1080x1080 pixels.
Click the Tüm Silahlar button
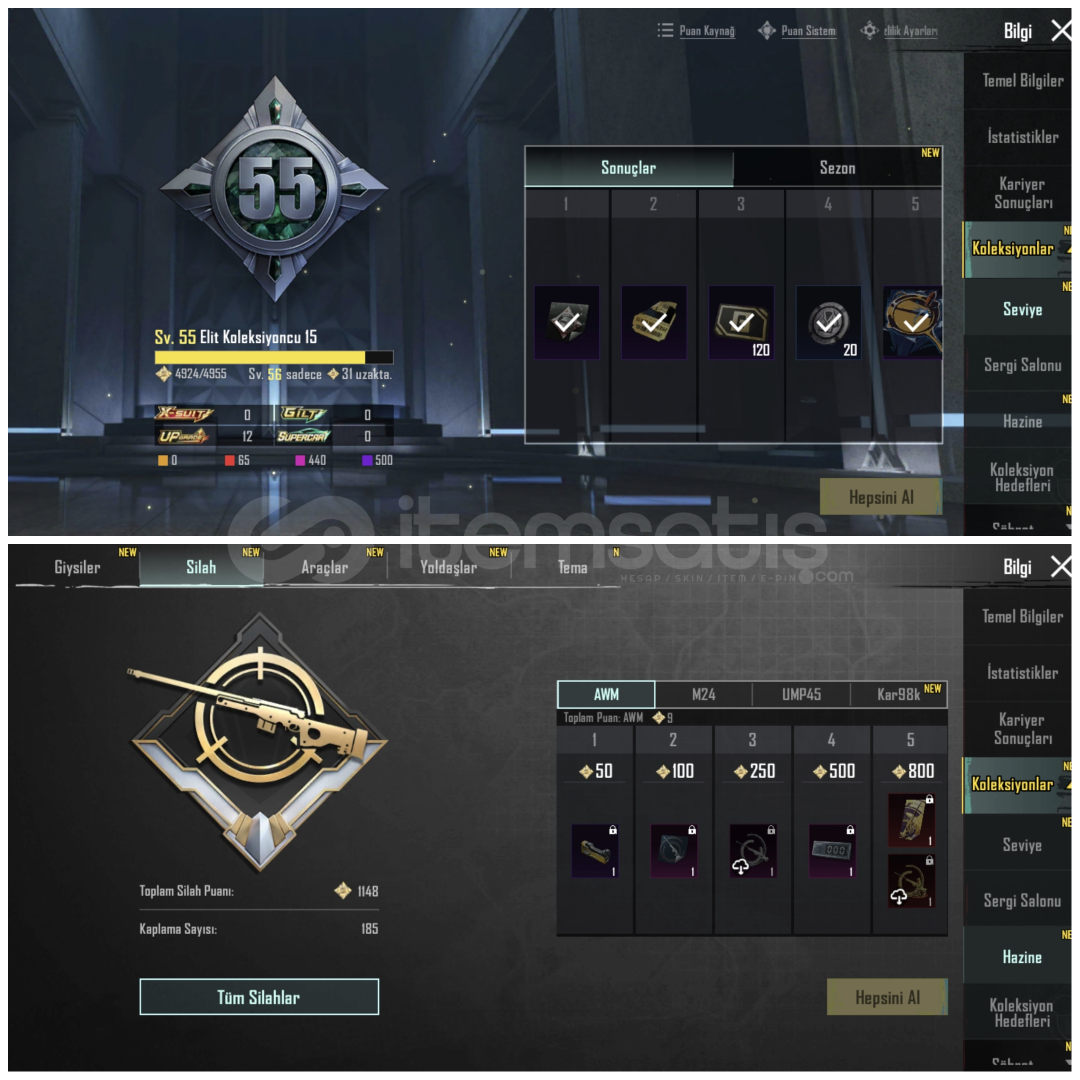pos(259,997)
